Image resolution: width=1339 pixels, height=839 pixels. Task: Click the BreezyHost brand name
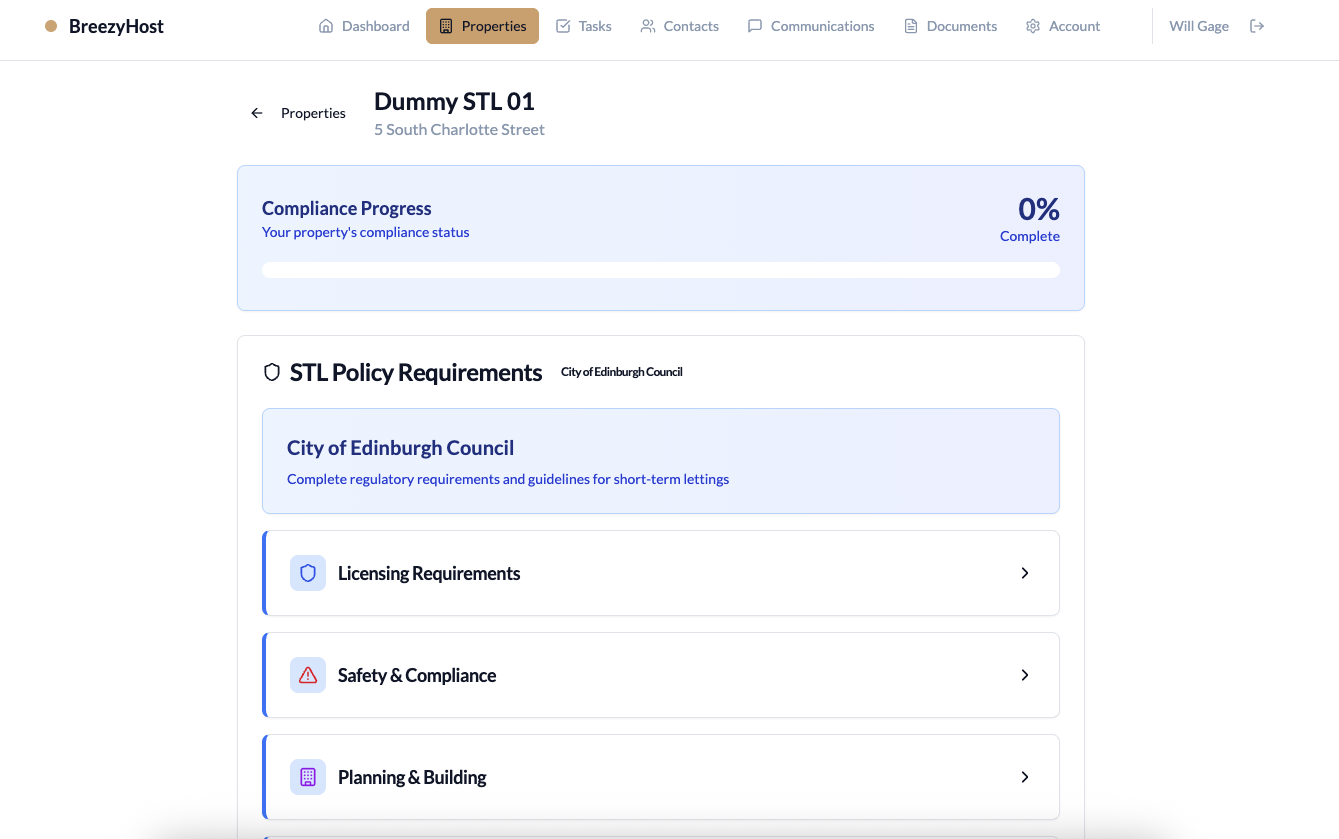tap(116, 26)
